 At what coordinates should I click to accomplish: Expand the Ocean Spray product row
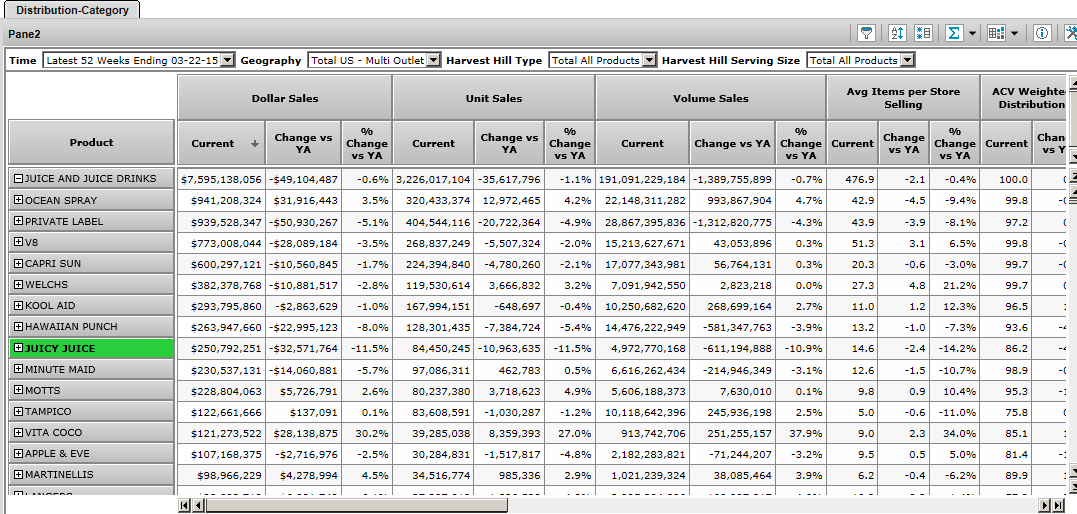(x=18, y=200)
